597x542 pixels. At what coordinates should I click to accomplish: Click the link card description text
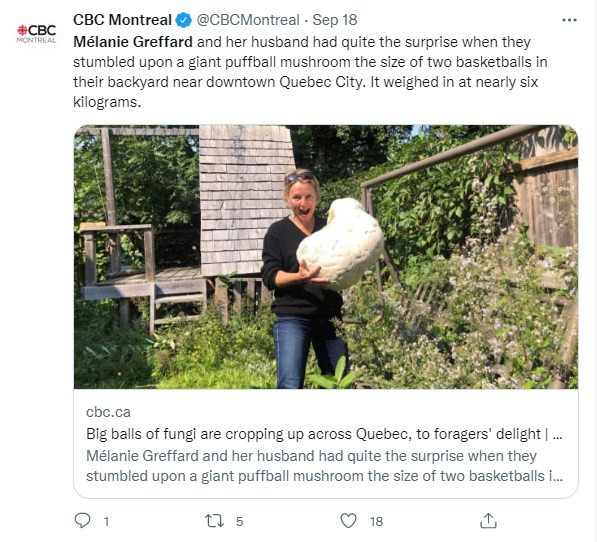click(324, 466)
